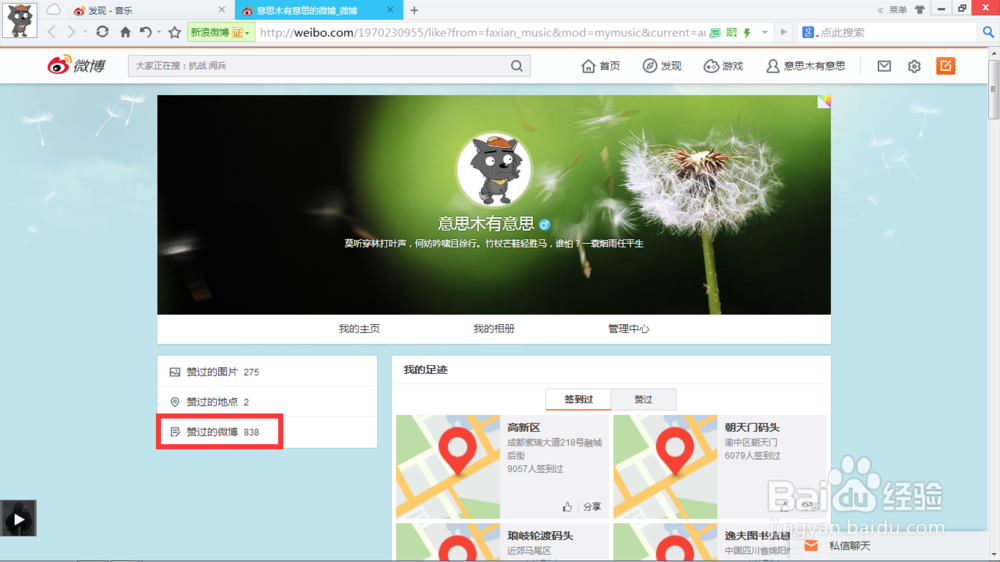Select the 签到过 tab
The image size is (1000, 562).
(578, 399)
